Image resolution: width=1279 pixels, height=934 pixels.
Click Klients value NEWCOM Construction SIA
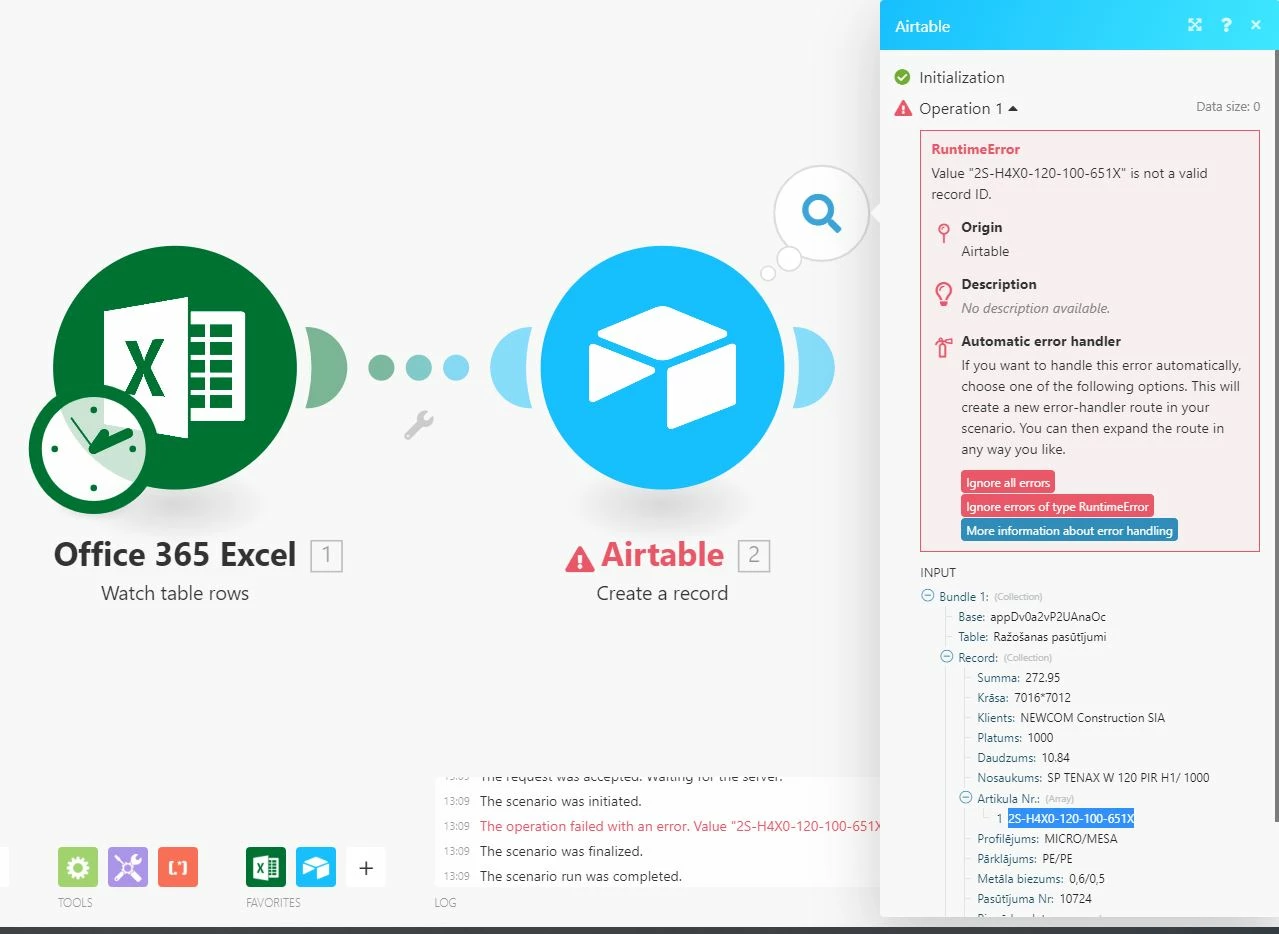click(x=1092, y=718)
